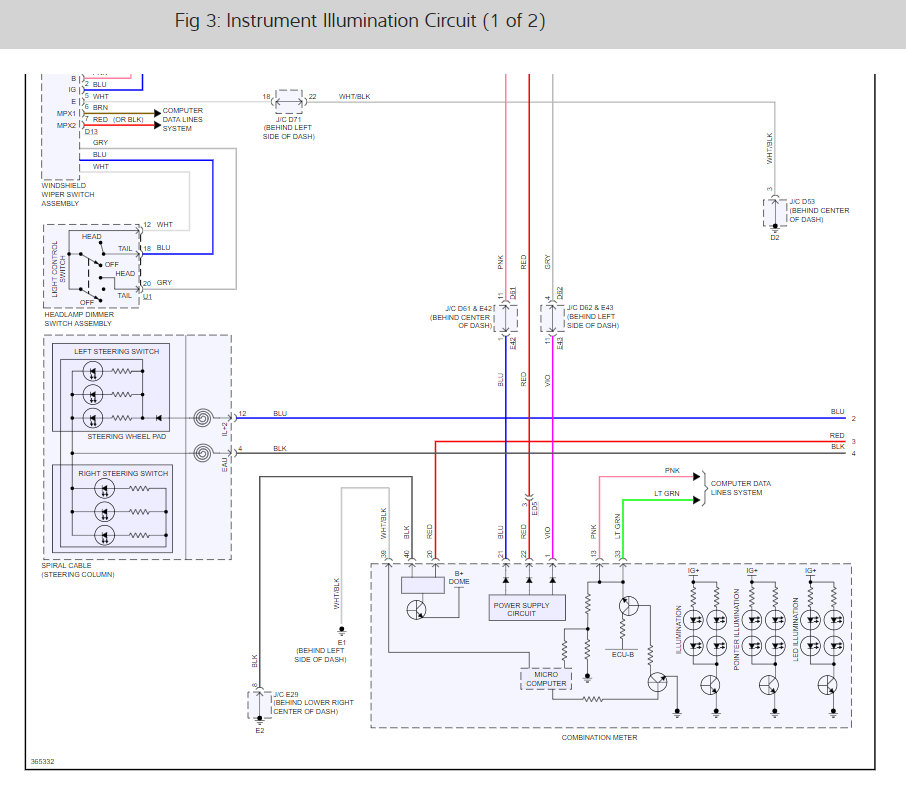This screenshot has height=788, width=906.
Task: Click diagram number '365332'
Action: [42, 761]
